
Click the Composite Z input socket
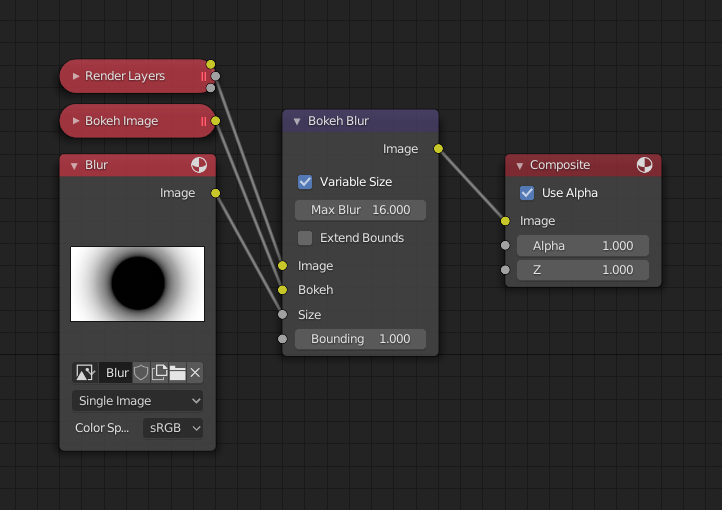[x=505, y=270]
